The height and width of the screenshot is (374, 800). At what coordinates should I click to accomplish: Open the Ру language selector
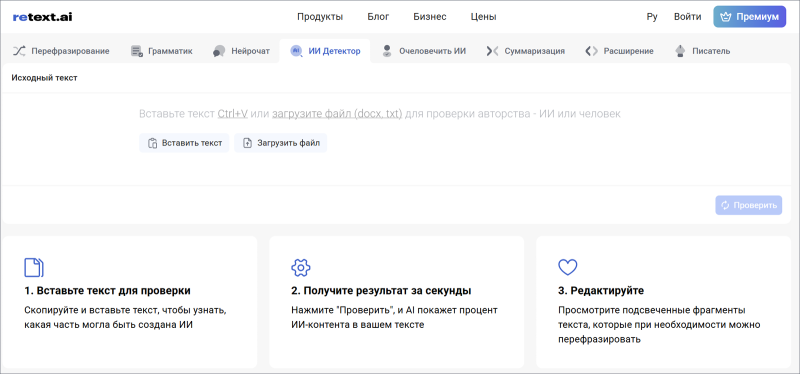pos(652,17)
